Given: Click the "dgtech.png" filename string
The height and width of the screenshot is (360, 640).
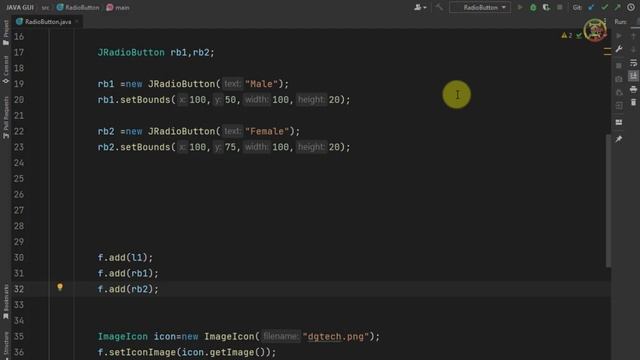Looking at the screenshot, I should pos(336,337).
